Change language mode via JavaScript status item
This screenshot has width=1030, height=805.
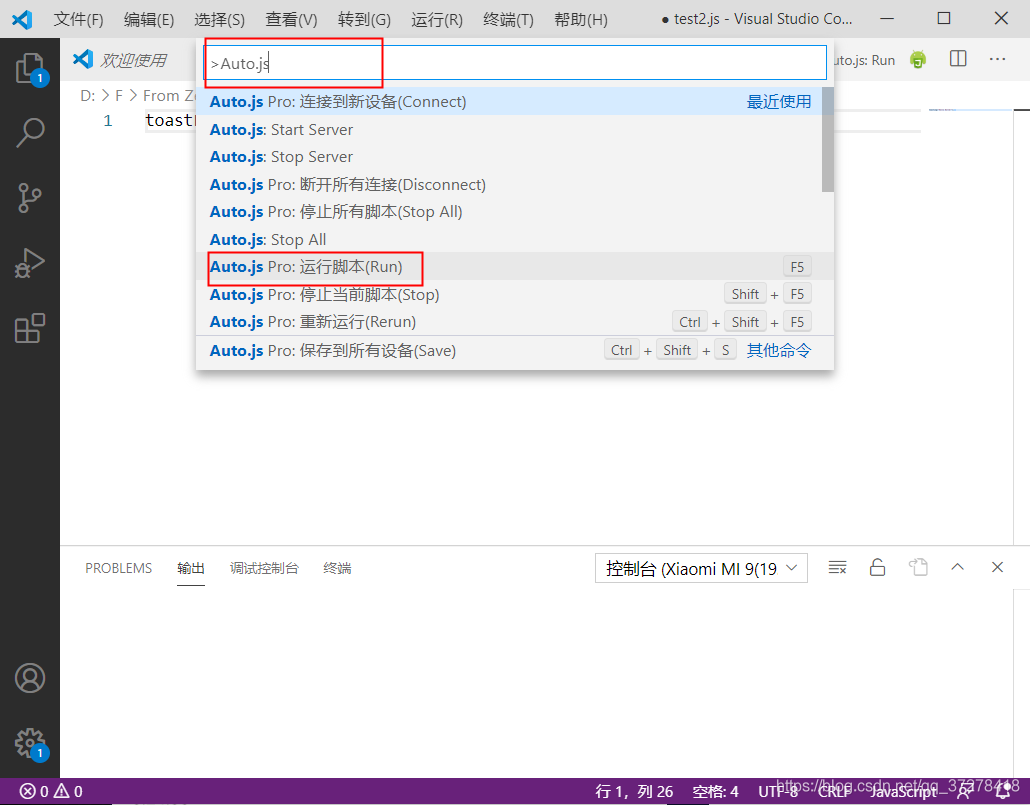(903, 791)
